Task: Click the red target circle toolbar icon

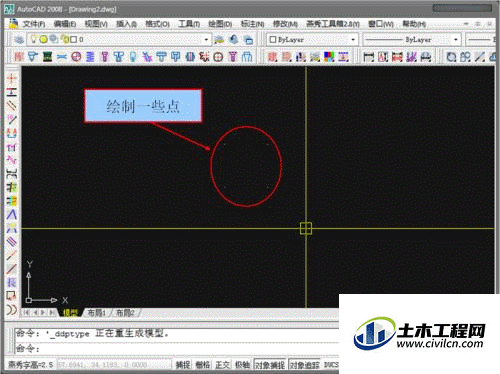Action: (218, 57)
